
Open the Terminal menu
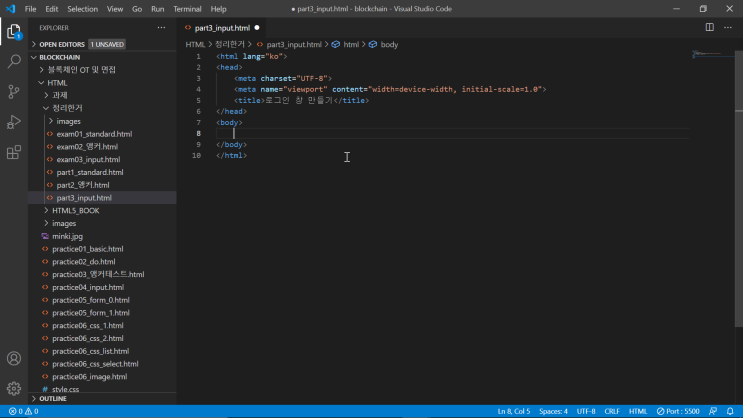pyautogui.click(x=187, y=9)
